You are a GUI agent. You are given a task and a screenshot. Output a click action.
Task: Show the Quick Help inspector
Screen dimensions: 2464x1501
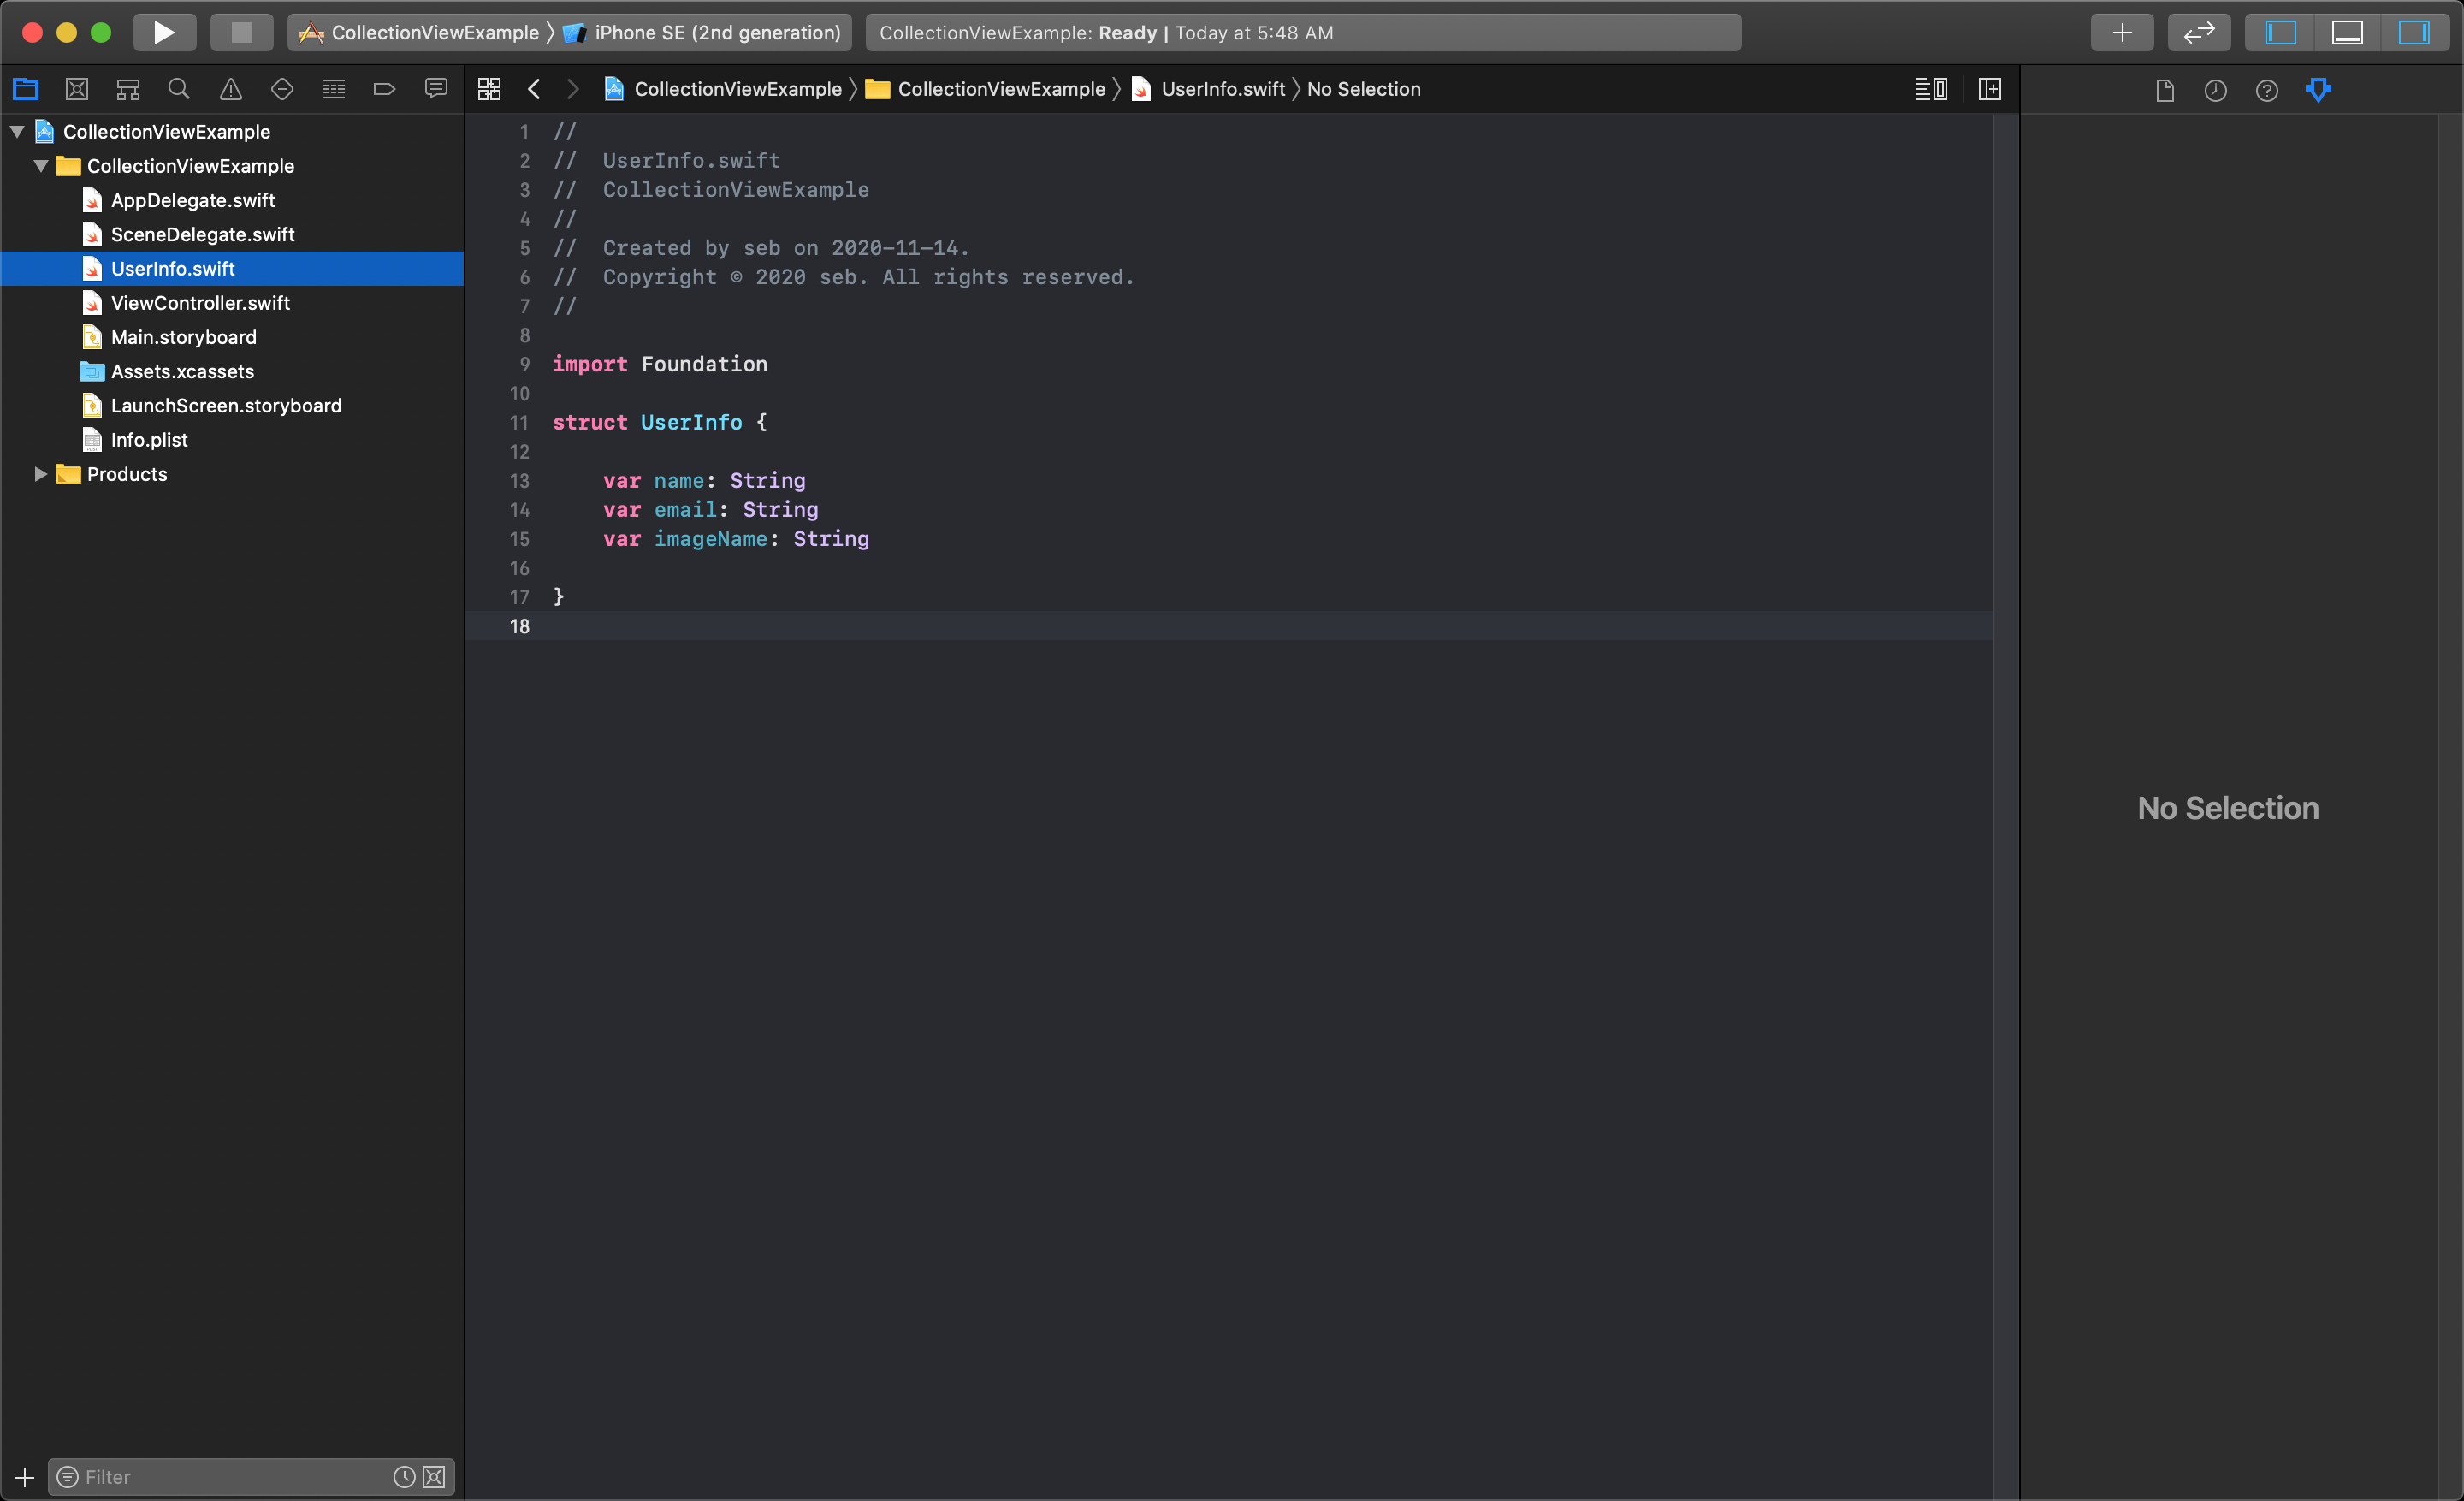(2267, 91)
